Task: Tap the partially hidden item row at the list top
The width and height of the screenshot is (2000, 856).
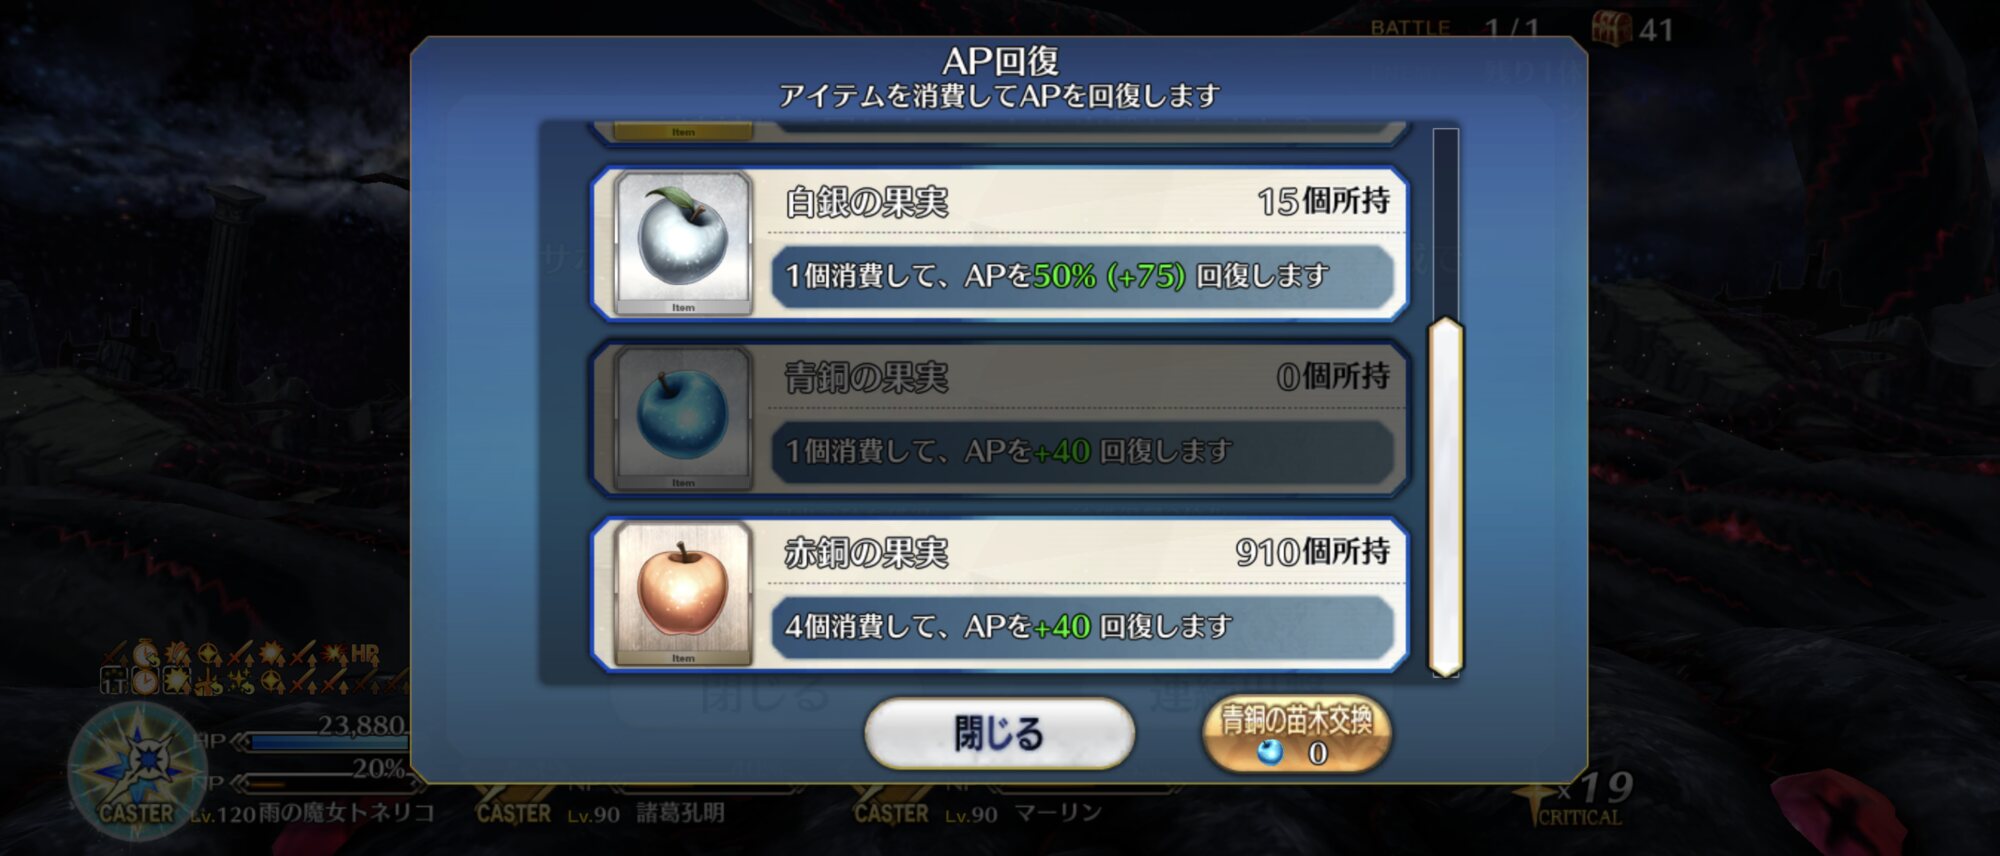Action: click(x=1000, y=132)
